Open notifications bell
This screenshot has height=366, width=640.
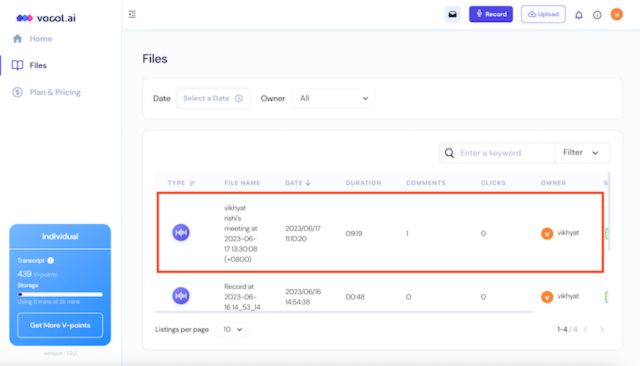coord(579,15)
